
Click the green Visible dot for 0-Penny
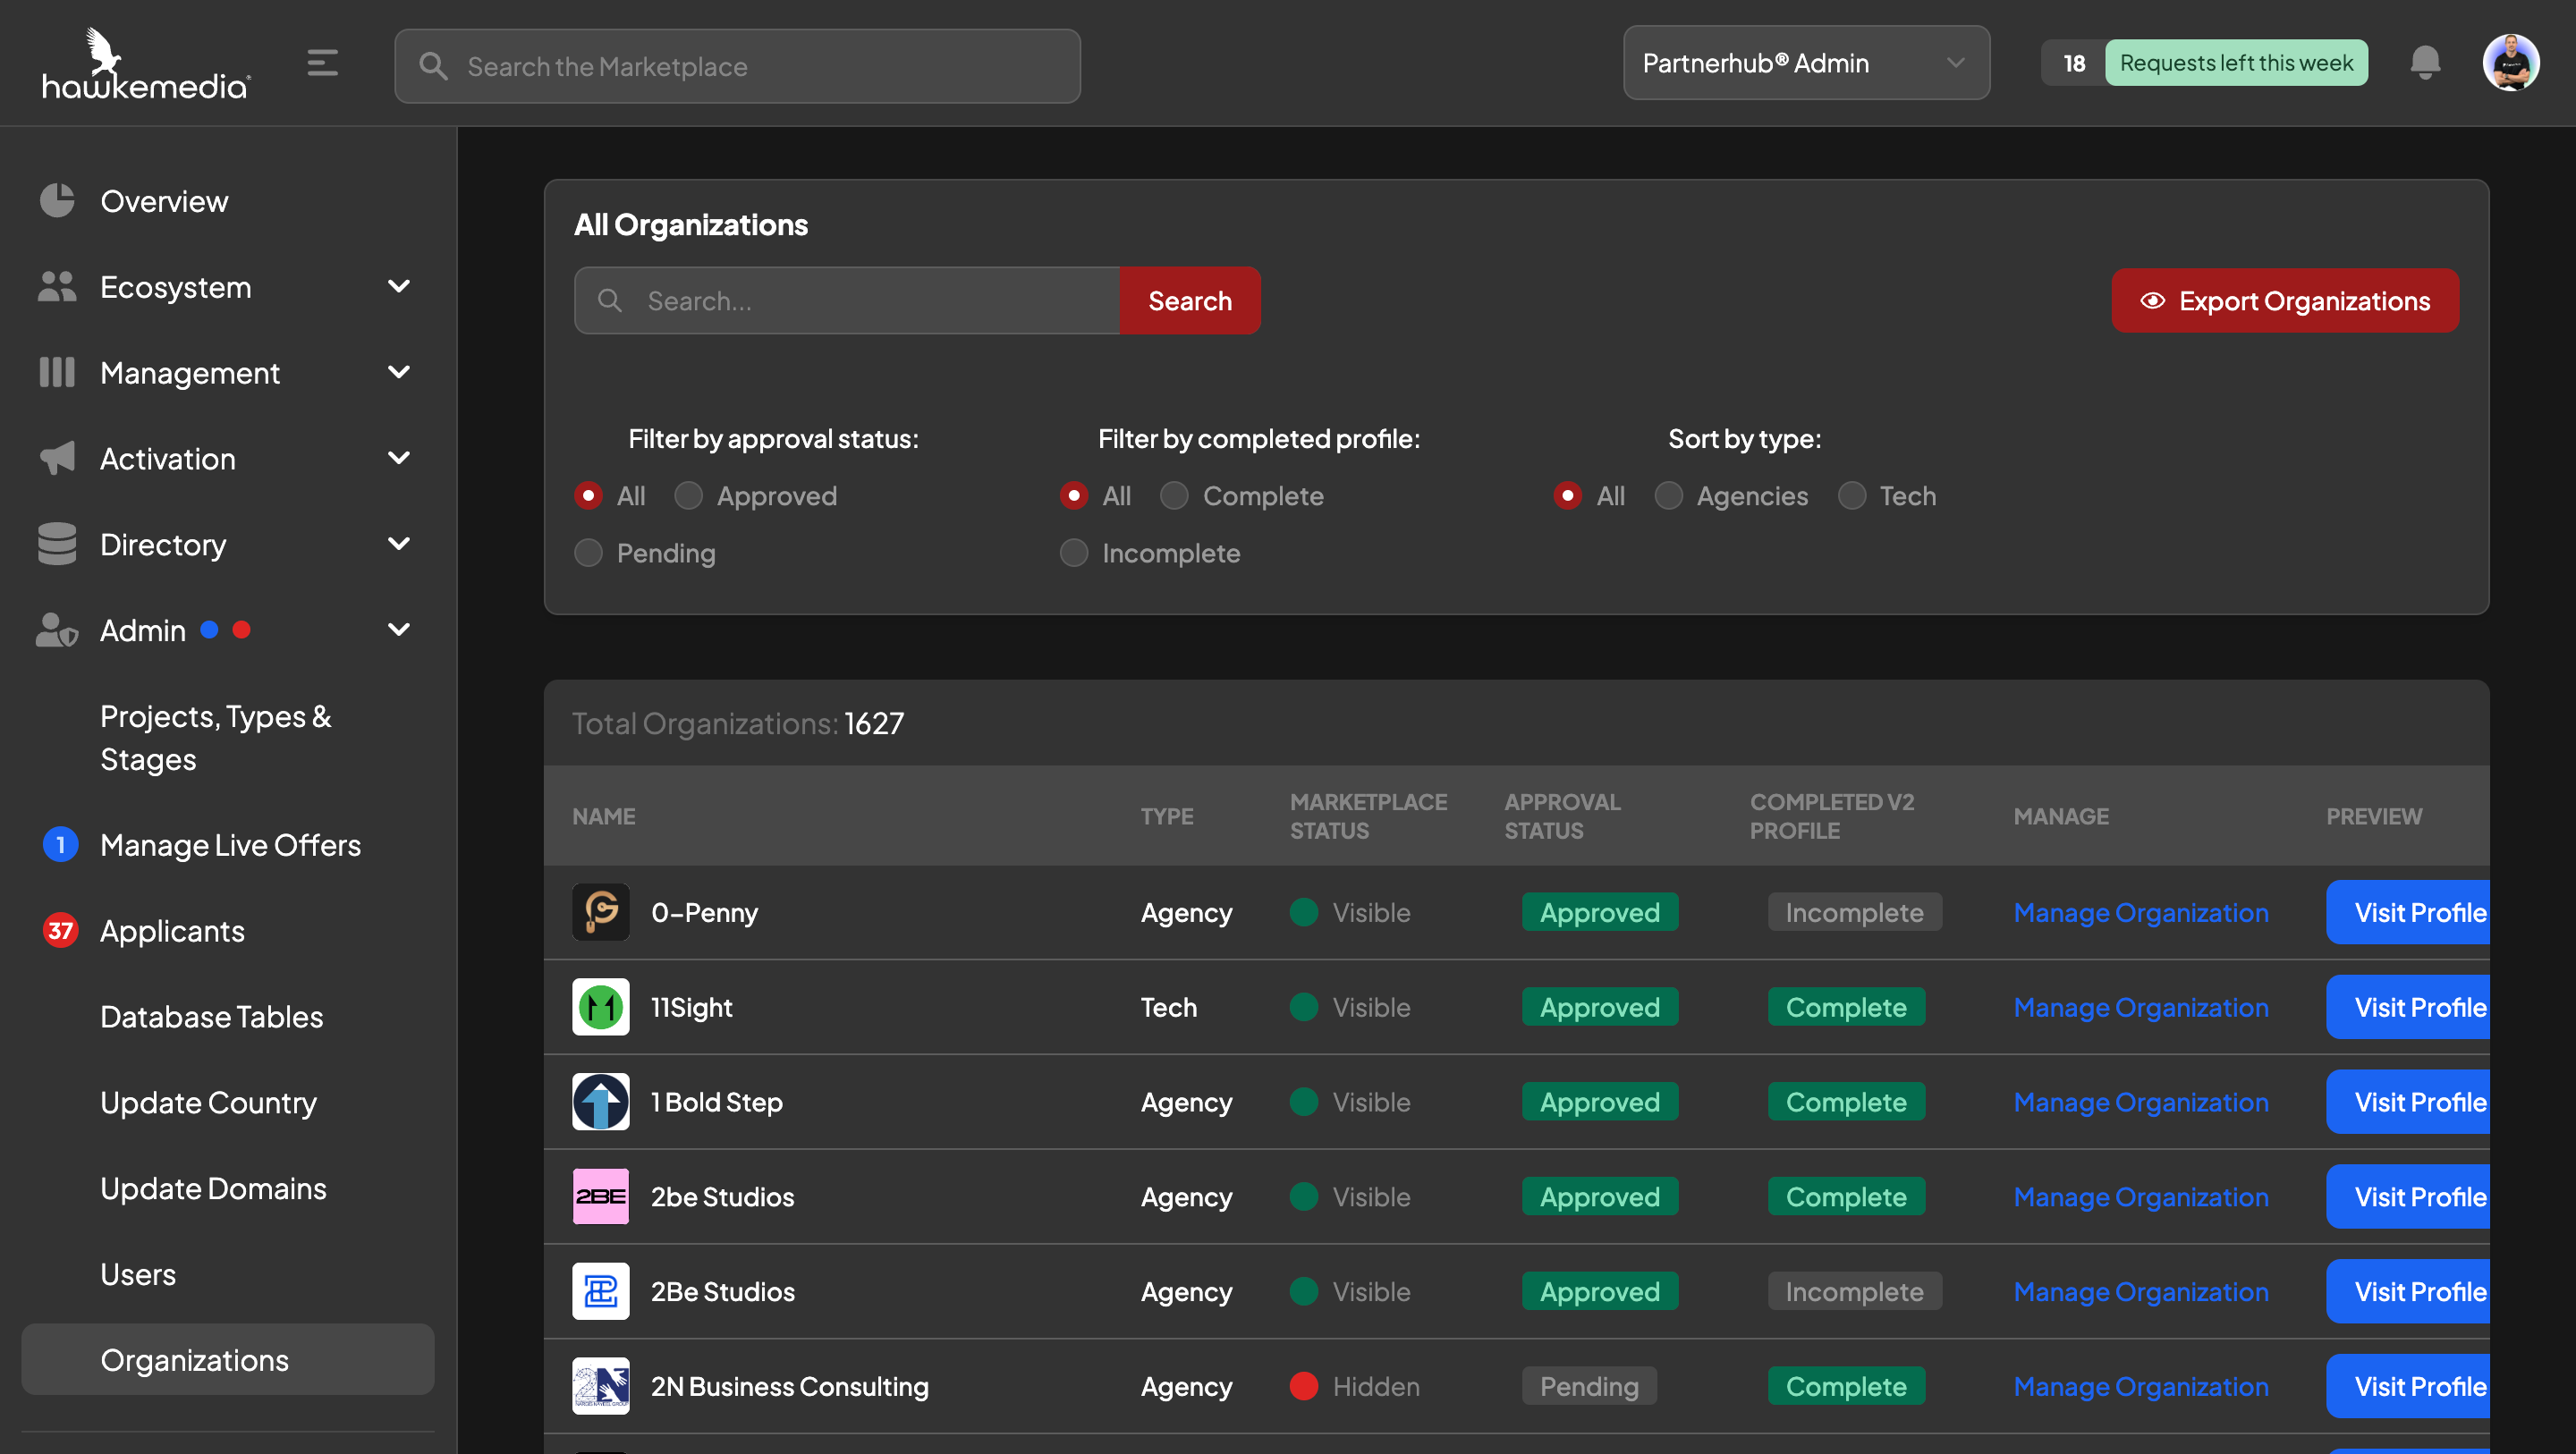coord(1303,912)
